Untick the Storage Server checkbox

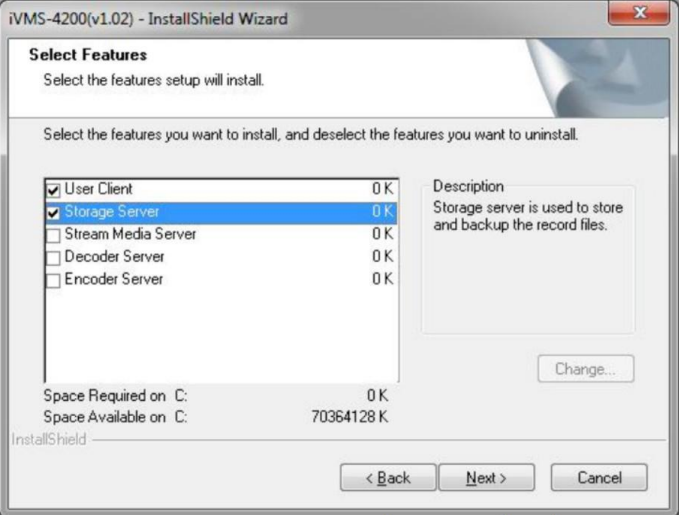(53, 213)
